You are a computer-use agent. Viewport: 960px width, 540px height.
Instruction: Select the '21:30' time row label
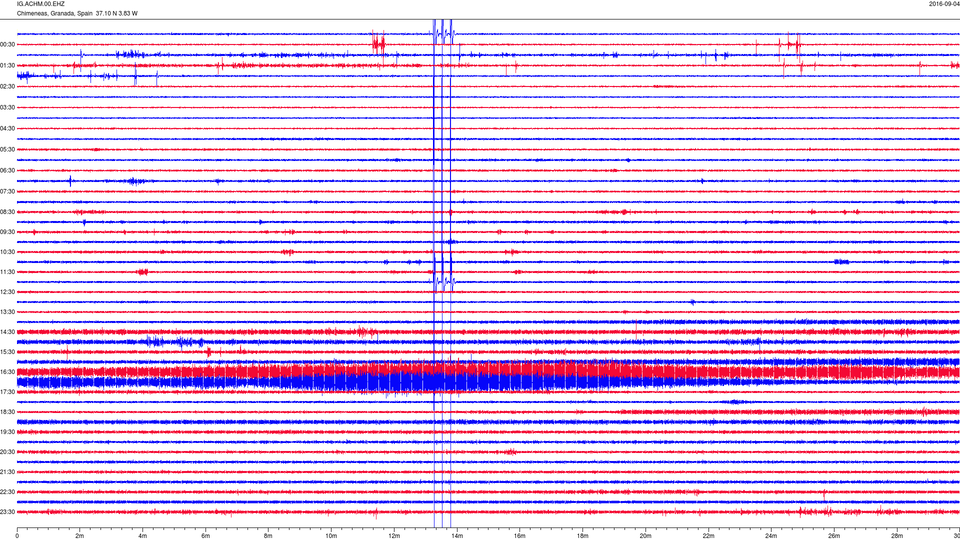tap(7, 472)
